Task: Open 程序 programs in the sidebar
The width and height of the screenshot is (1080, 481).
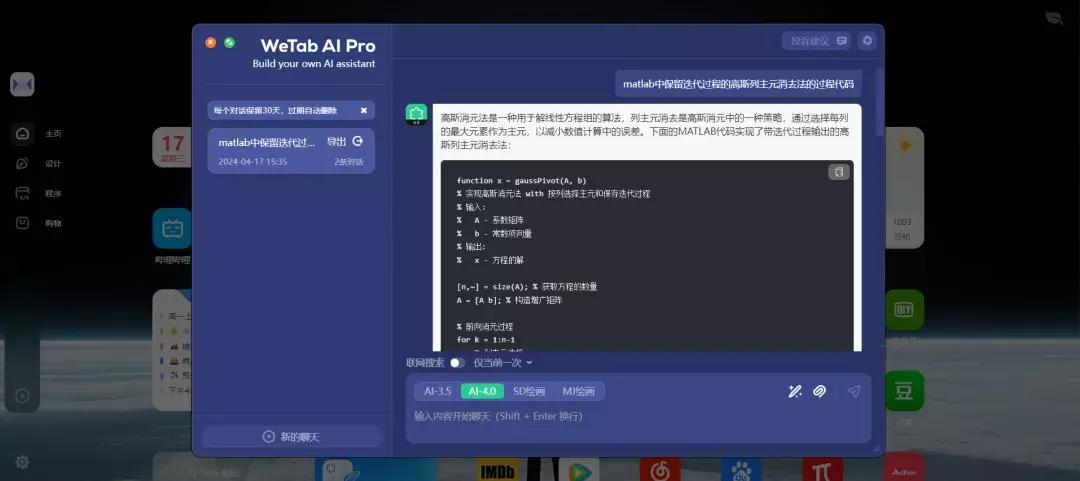Action: click(x=39, y=193)
